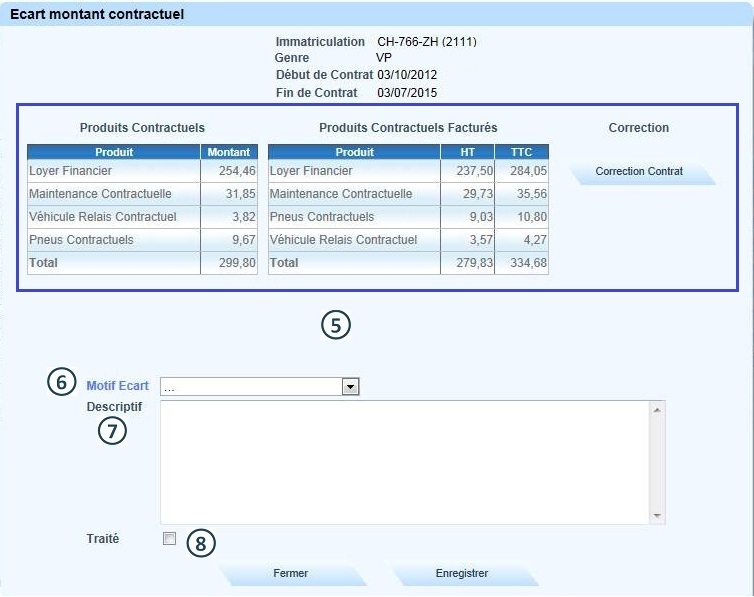Click the Correction Contrat button
The height and width of the screenshot is (597, 754).
tap(640, 172)
